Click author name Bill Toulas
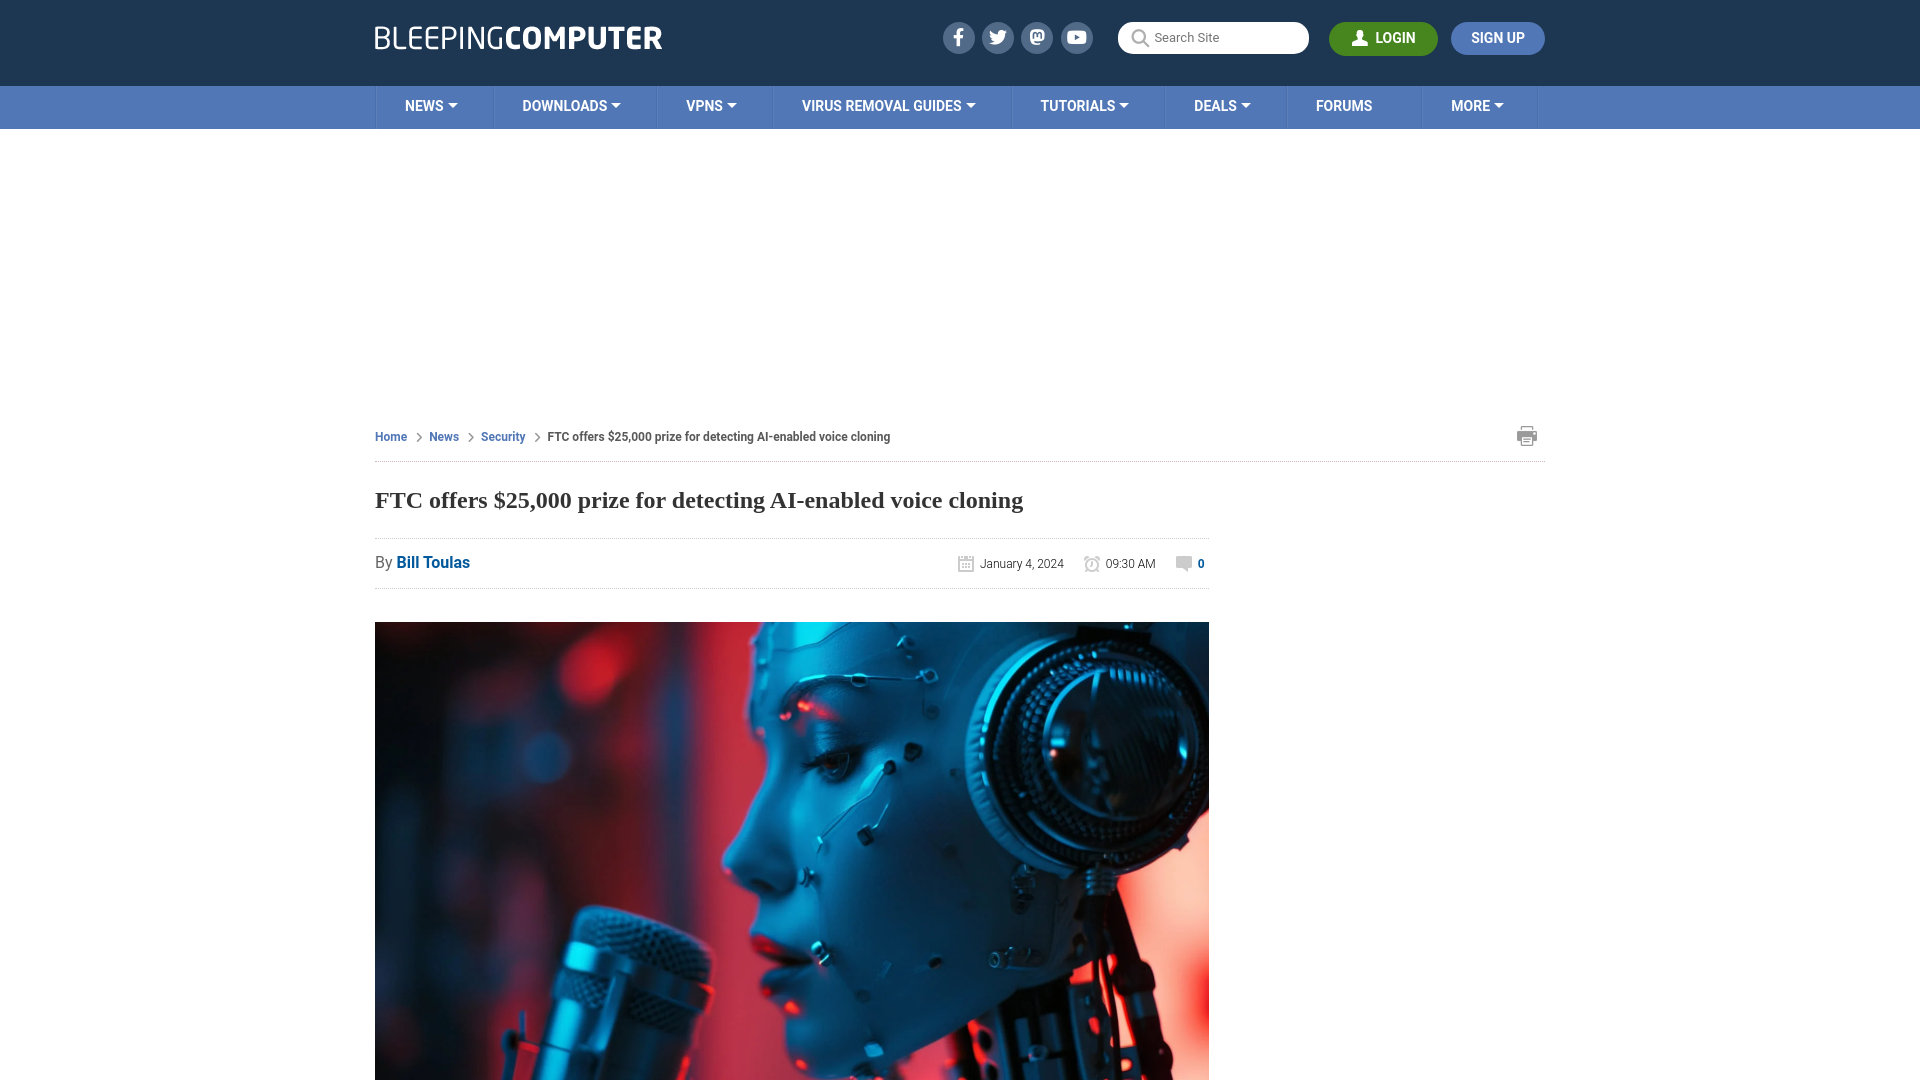 tap(433, 562)
